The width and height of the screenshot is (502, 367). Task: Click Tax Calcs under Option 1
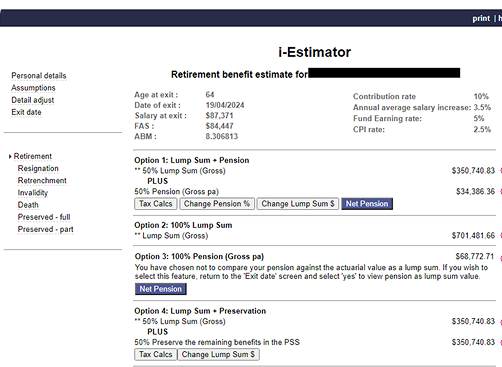coord(156,204)
